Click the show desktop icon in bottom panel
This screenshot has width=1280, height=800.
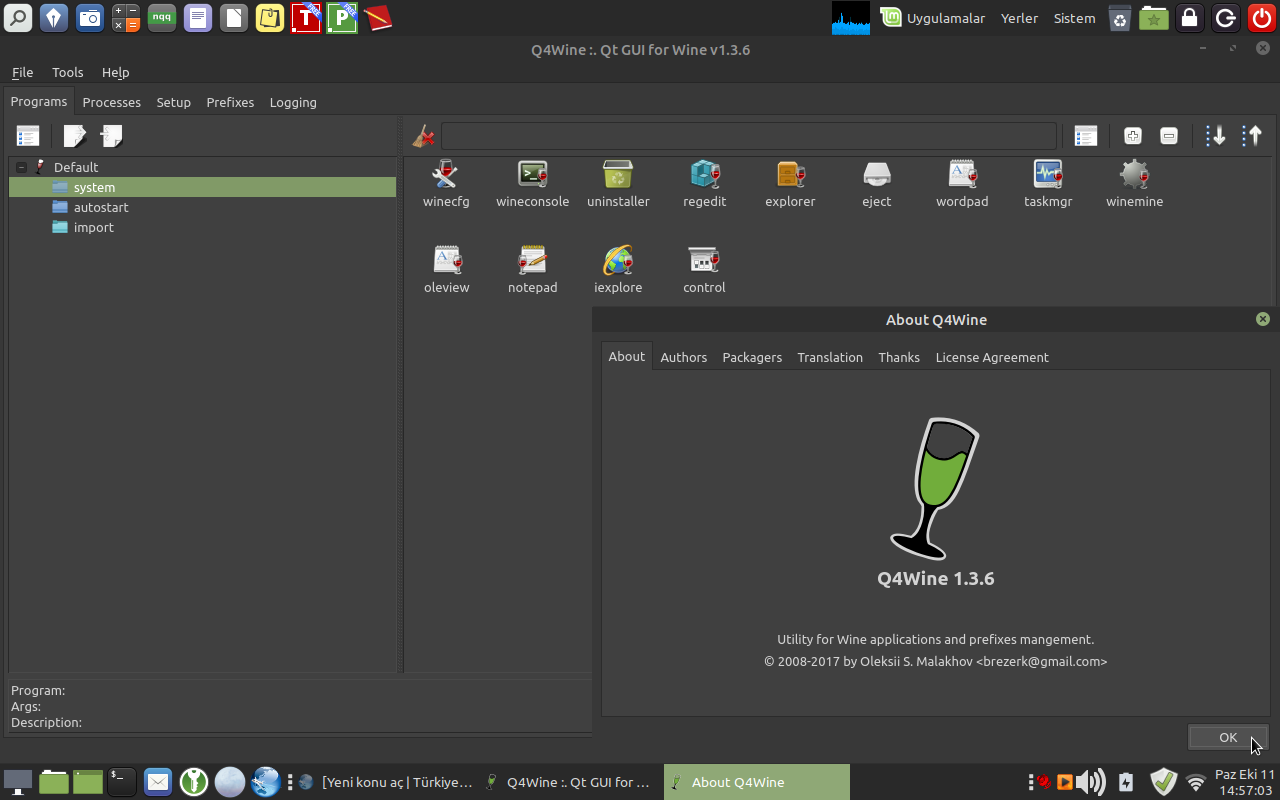(x=18, y=782)
